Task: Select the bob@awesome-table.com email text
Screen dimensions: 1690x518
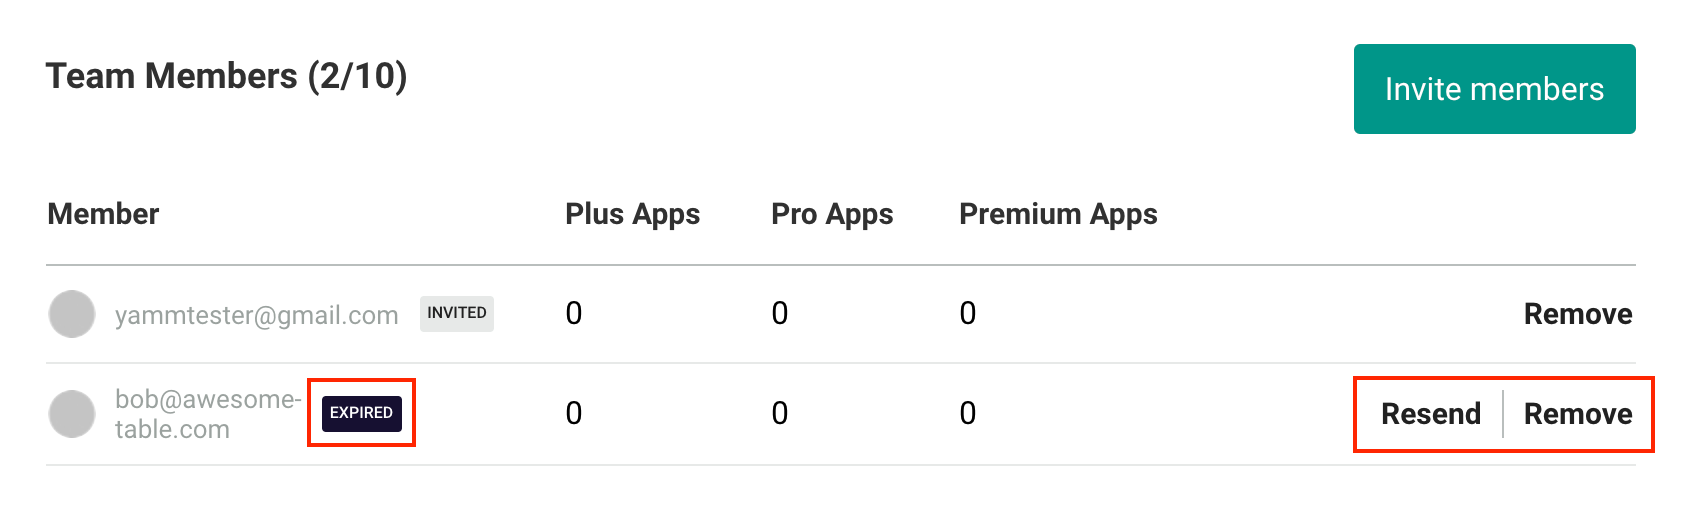Action: [208, 414]
